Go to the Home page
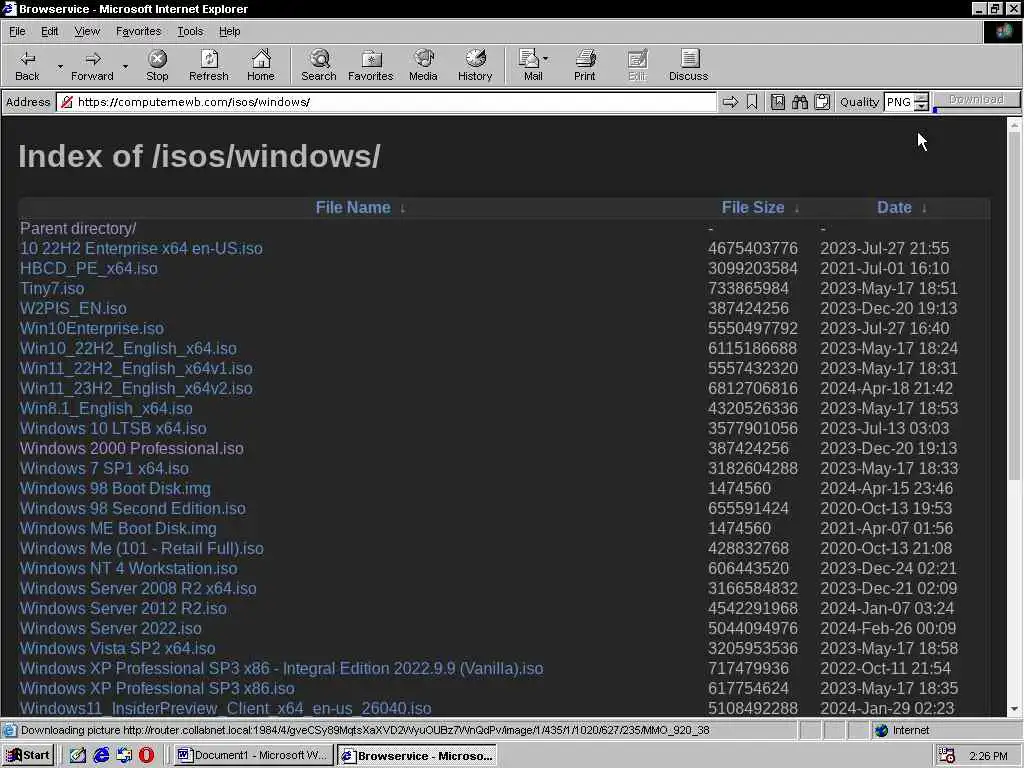 point(261,65)
